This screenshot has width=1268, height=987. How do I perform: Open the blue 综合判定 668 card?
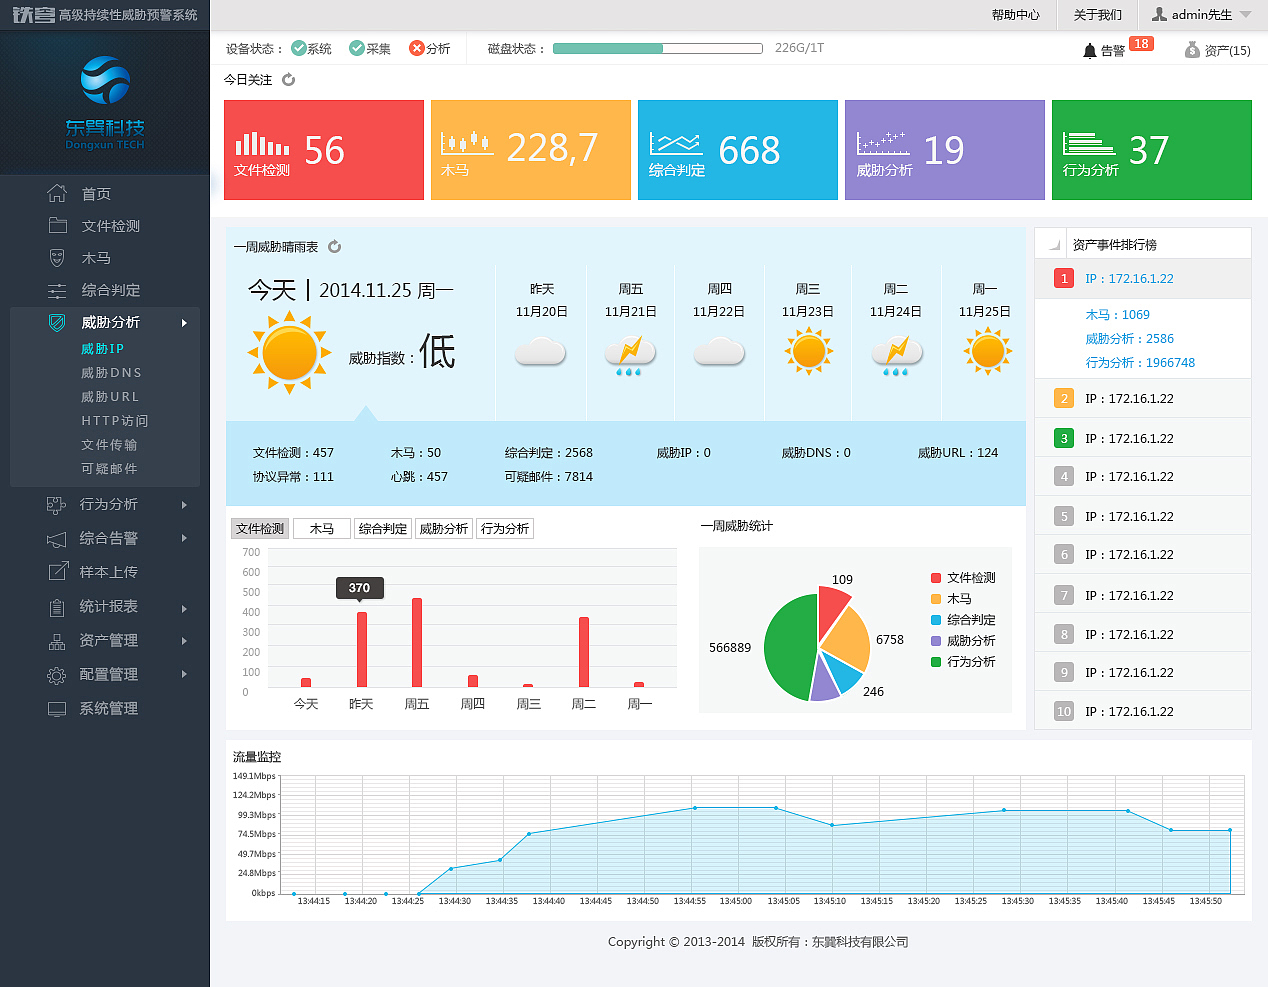[738, 150]
